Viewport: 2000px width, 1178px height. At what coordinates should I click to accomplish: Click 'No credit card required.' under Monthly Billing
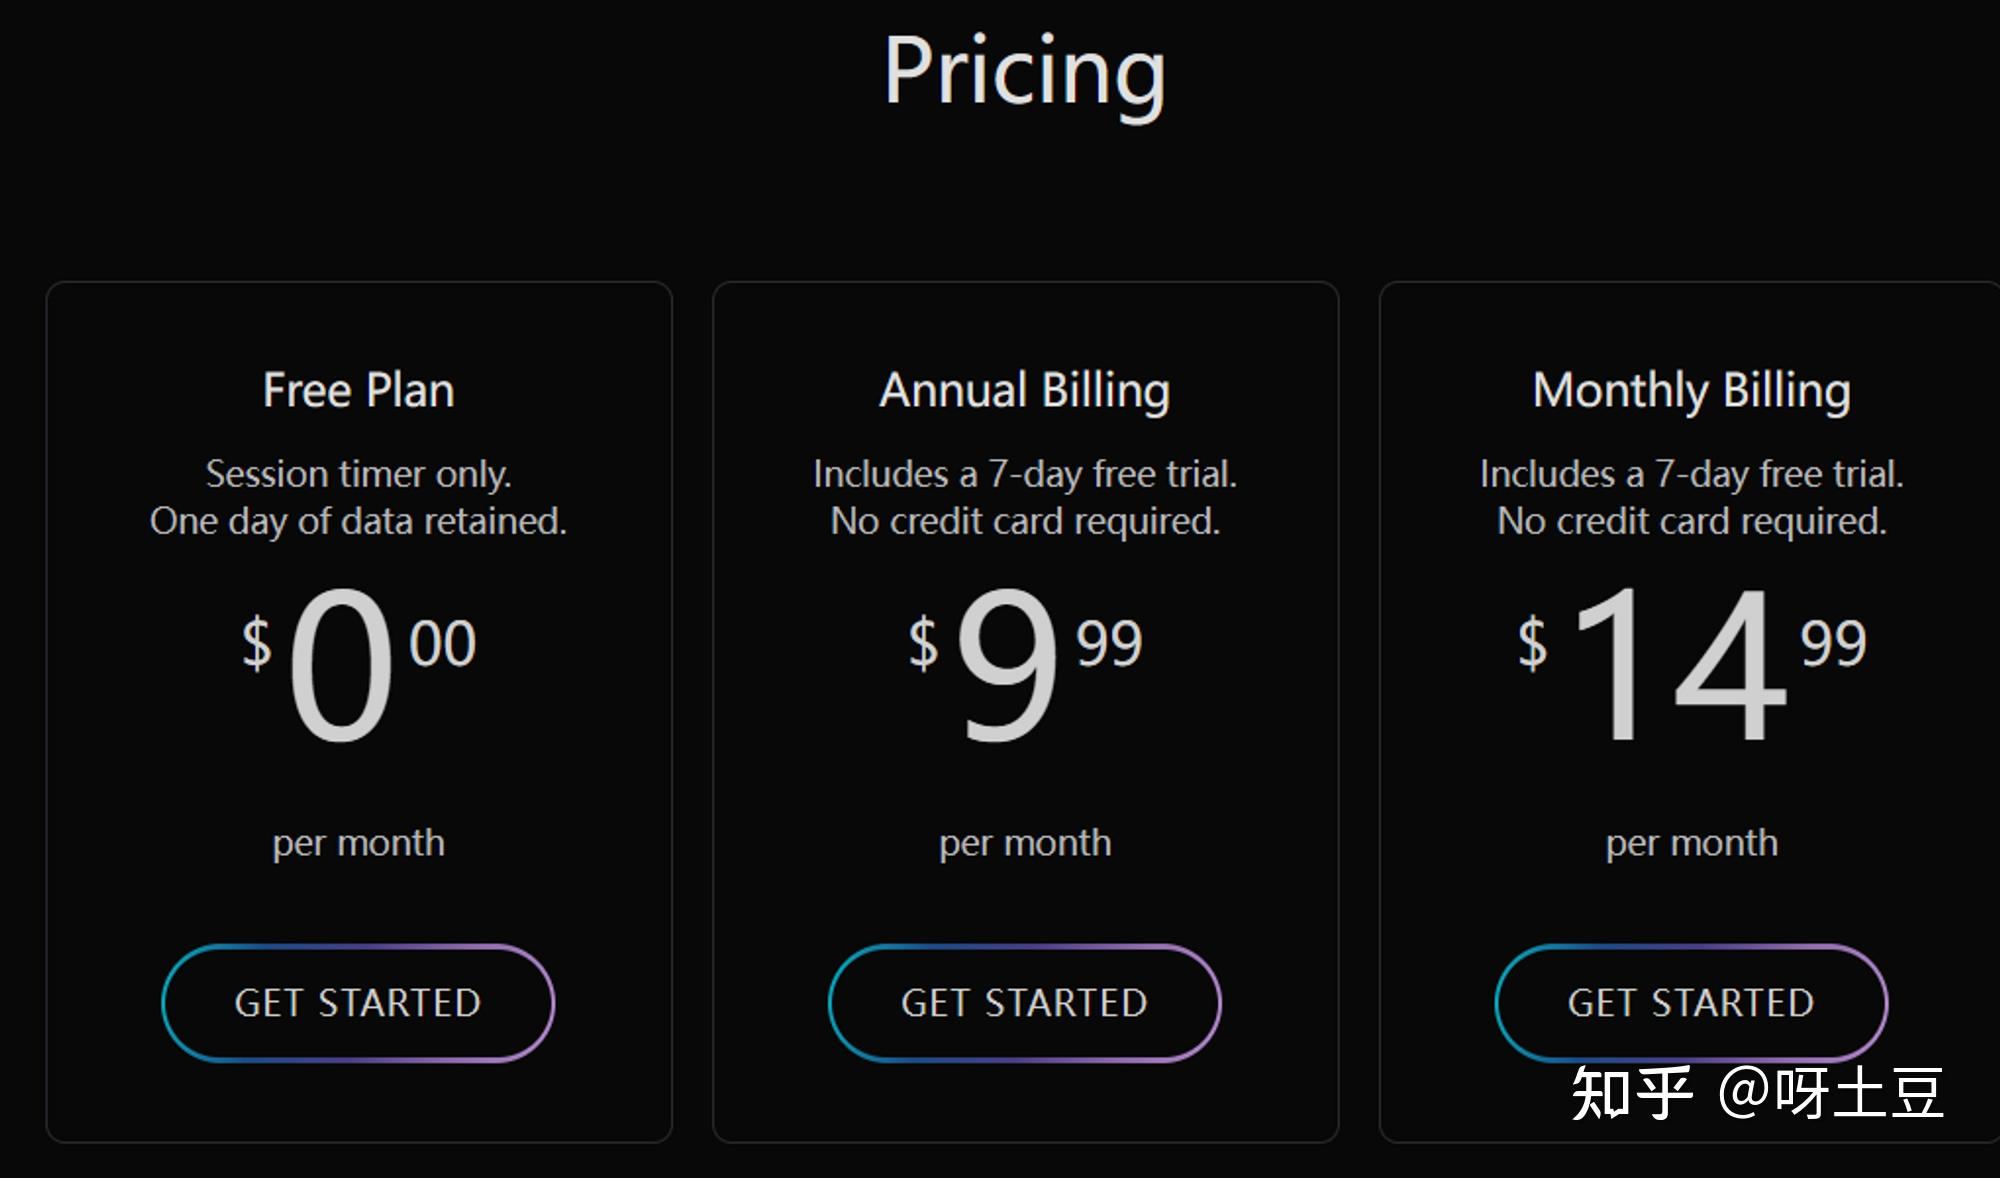tap(1691, 521)
